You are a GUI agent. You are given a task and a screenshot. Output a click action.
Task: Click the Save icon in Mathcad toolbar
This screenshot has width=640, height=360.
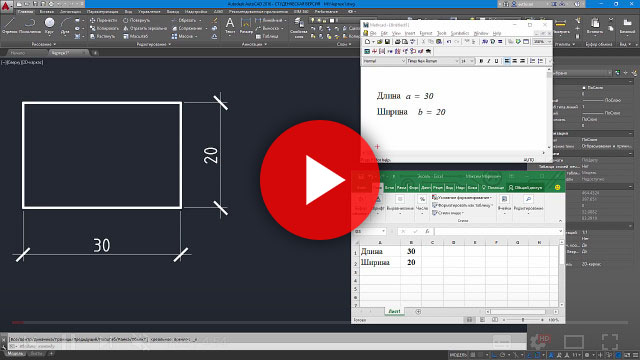387,42
